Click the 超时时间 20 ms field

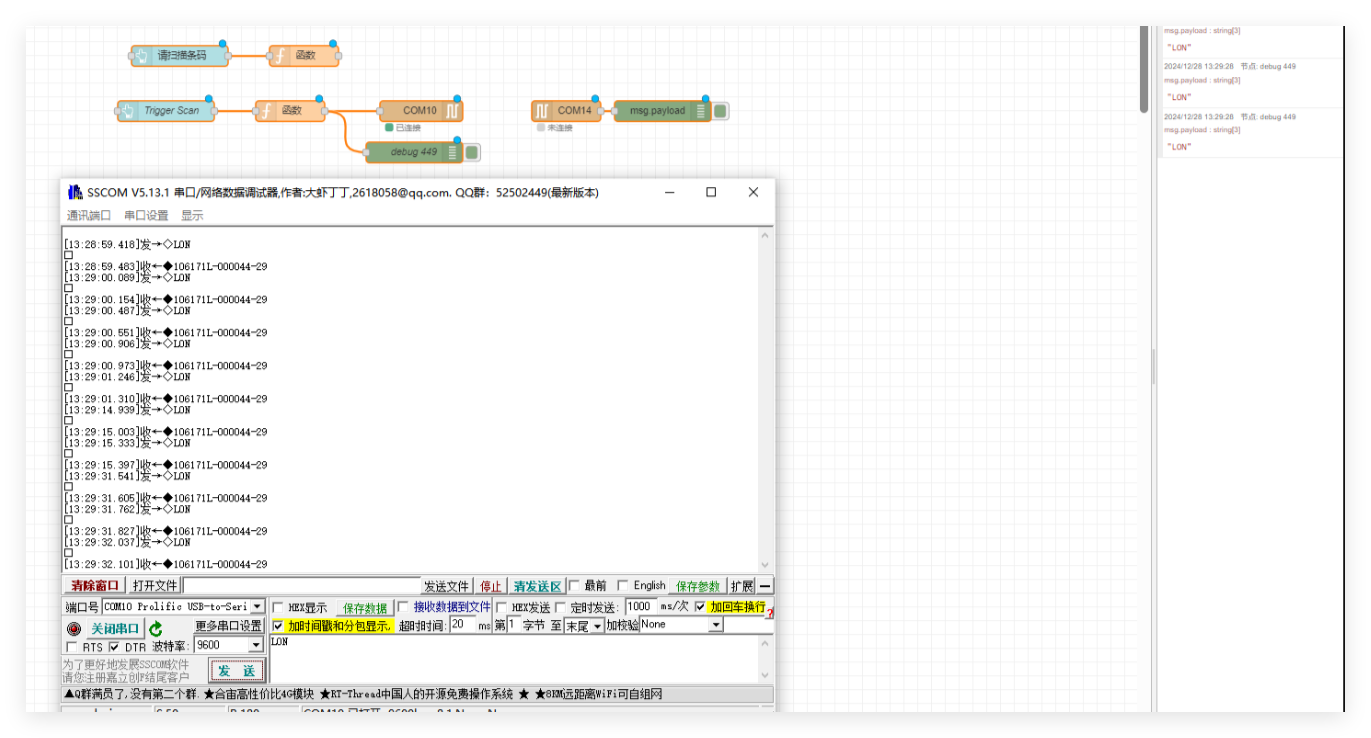[461, 625]
